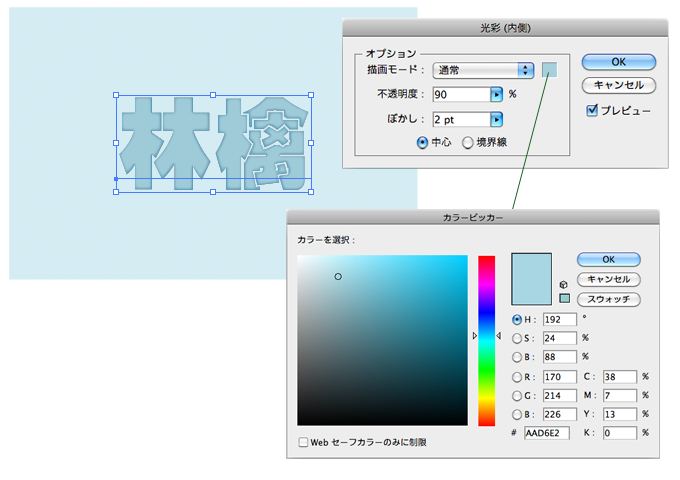
Task: Click the small web-safe color swatch below the cube
Action: [565, 298]
